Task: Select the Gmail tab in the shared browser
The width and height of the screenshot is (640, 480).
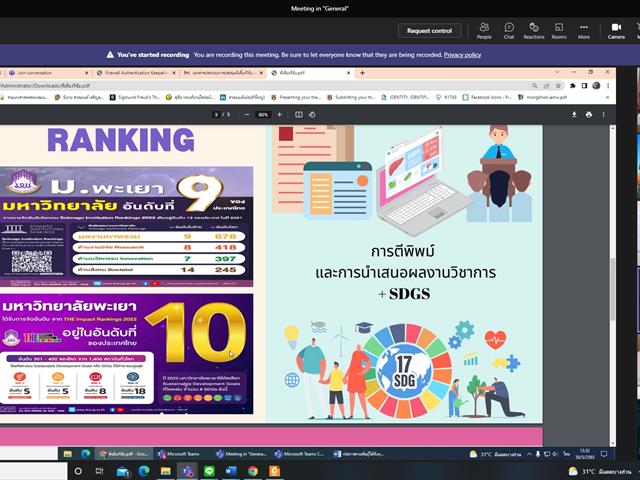Action: click(222, 73)
